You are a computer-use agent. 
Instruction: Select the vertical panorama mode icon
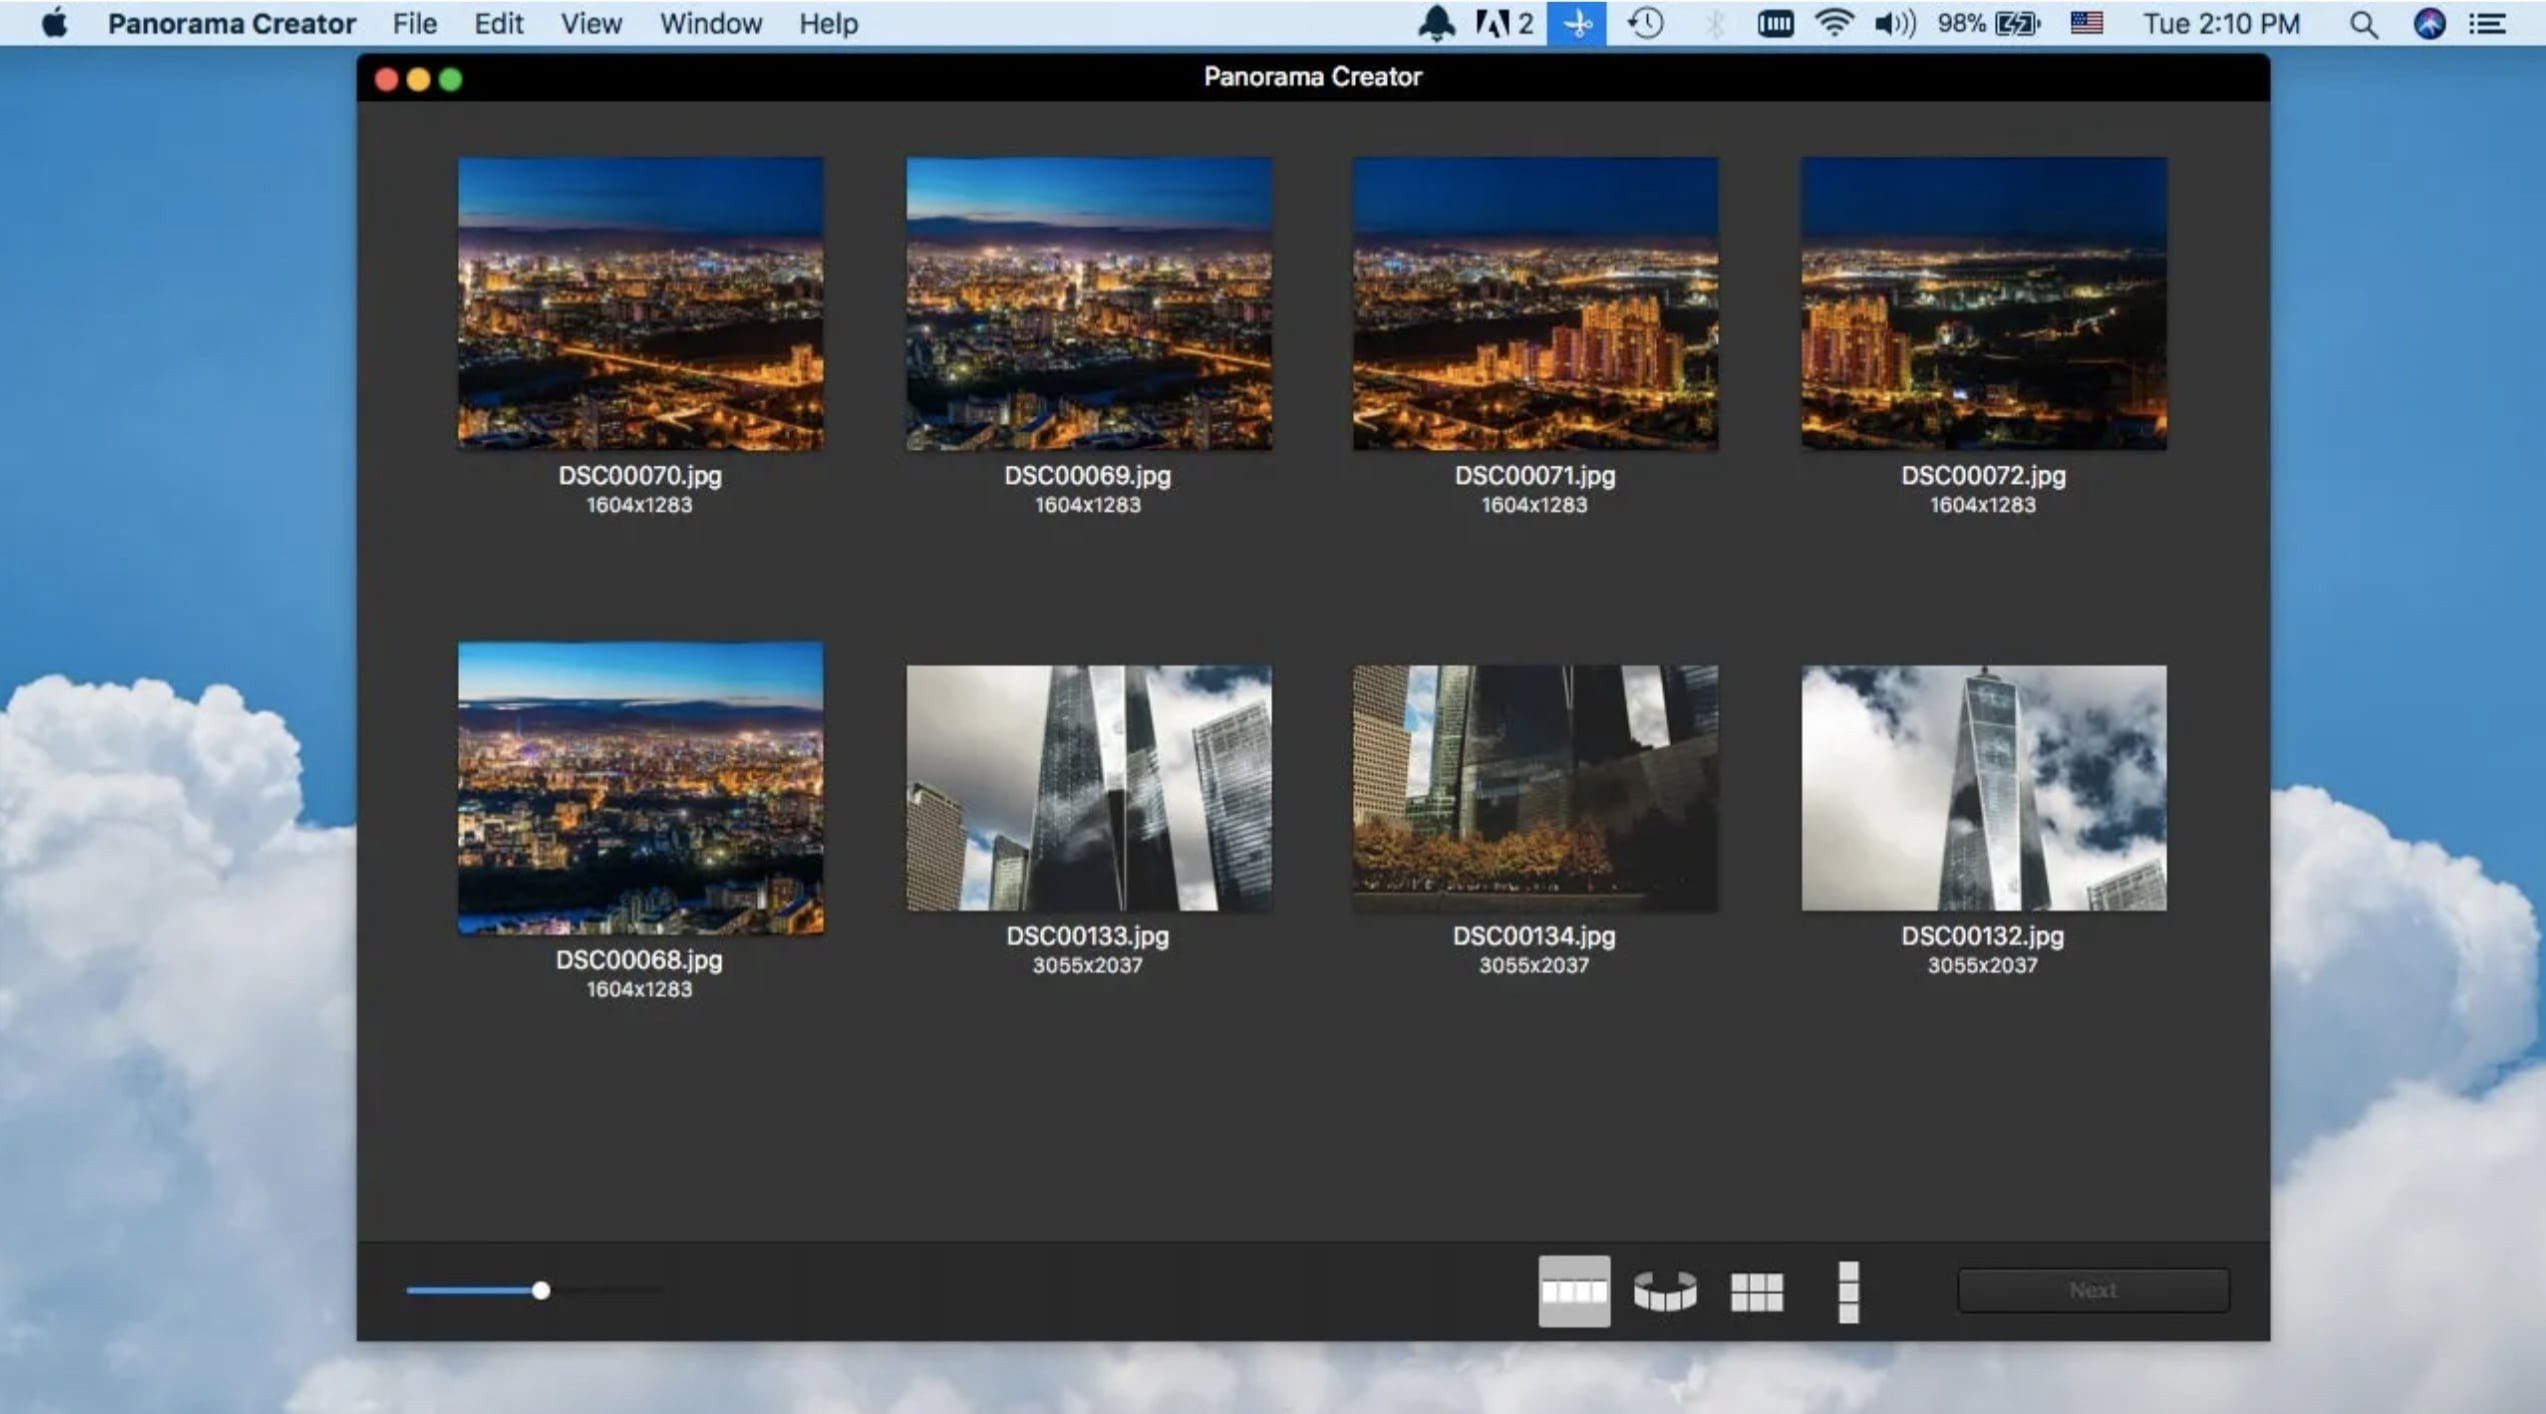tap(1847, 1290)
